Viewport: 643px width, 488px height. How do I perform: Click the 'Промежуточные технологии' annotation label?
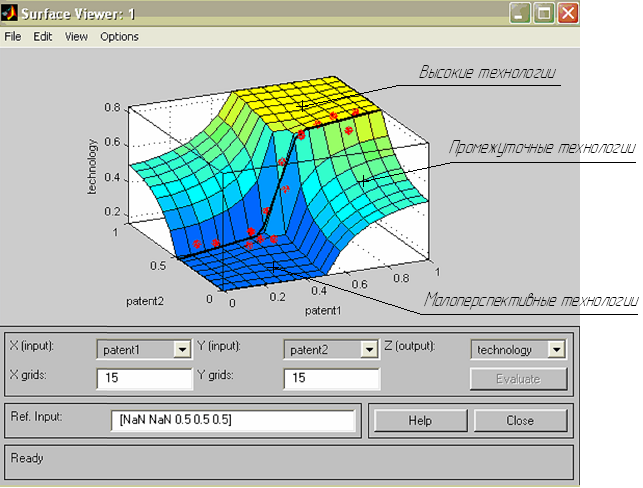542,148
